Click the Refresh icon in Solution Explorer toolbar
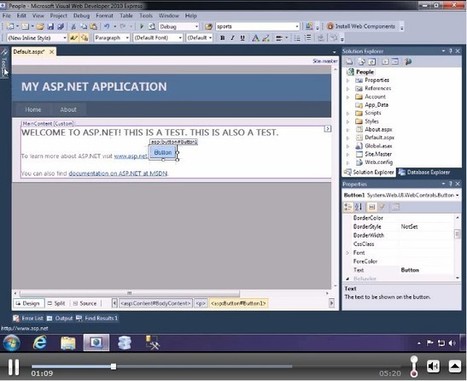Screen dimensions: 467x381 click(372, 62)
